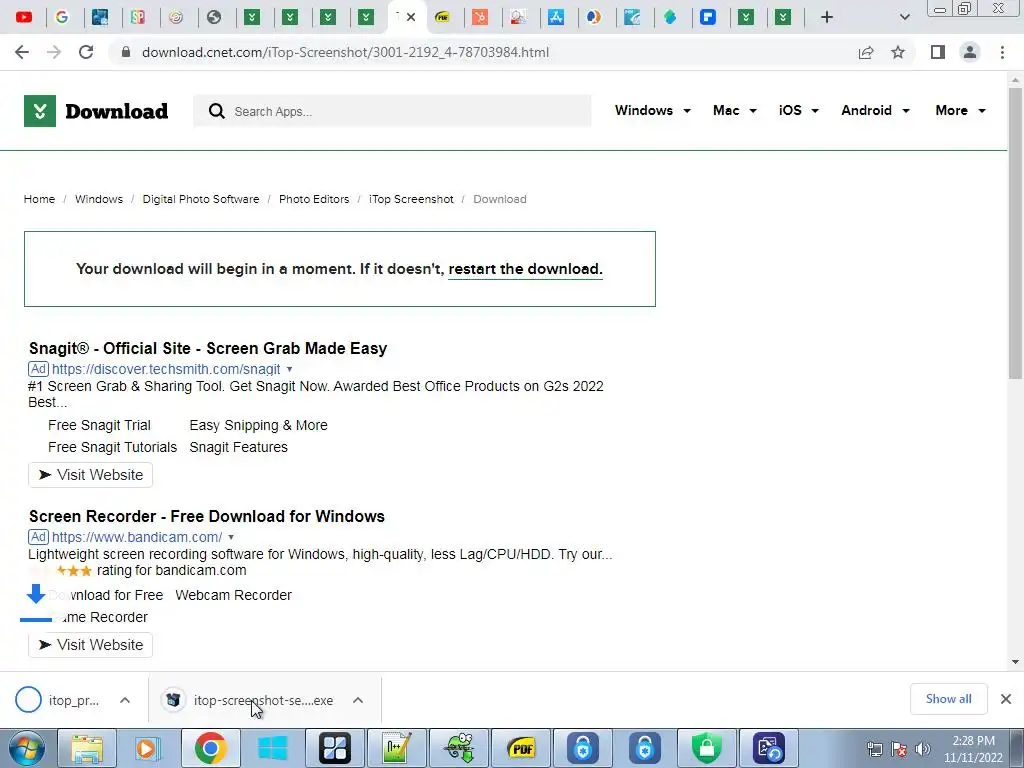Switch to the App Store tab
The image size is (1024, 768).
556,17
